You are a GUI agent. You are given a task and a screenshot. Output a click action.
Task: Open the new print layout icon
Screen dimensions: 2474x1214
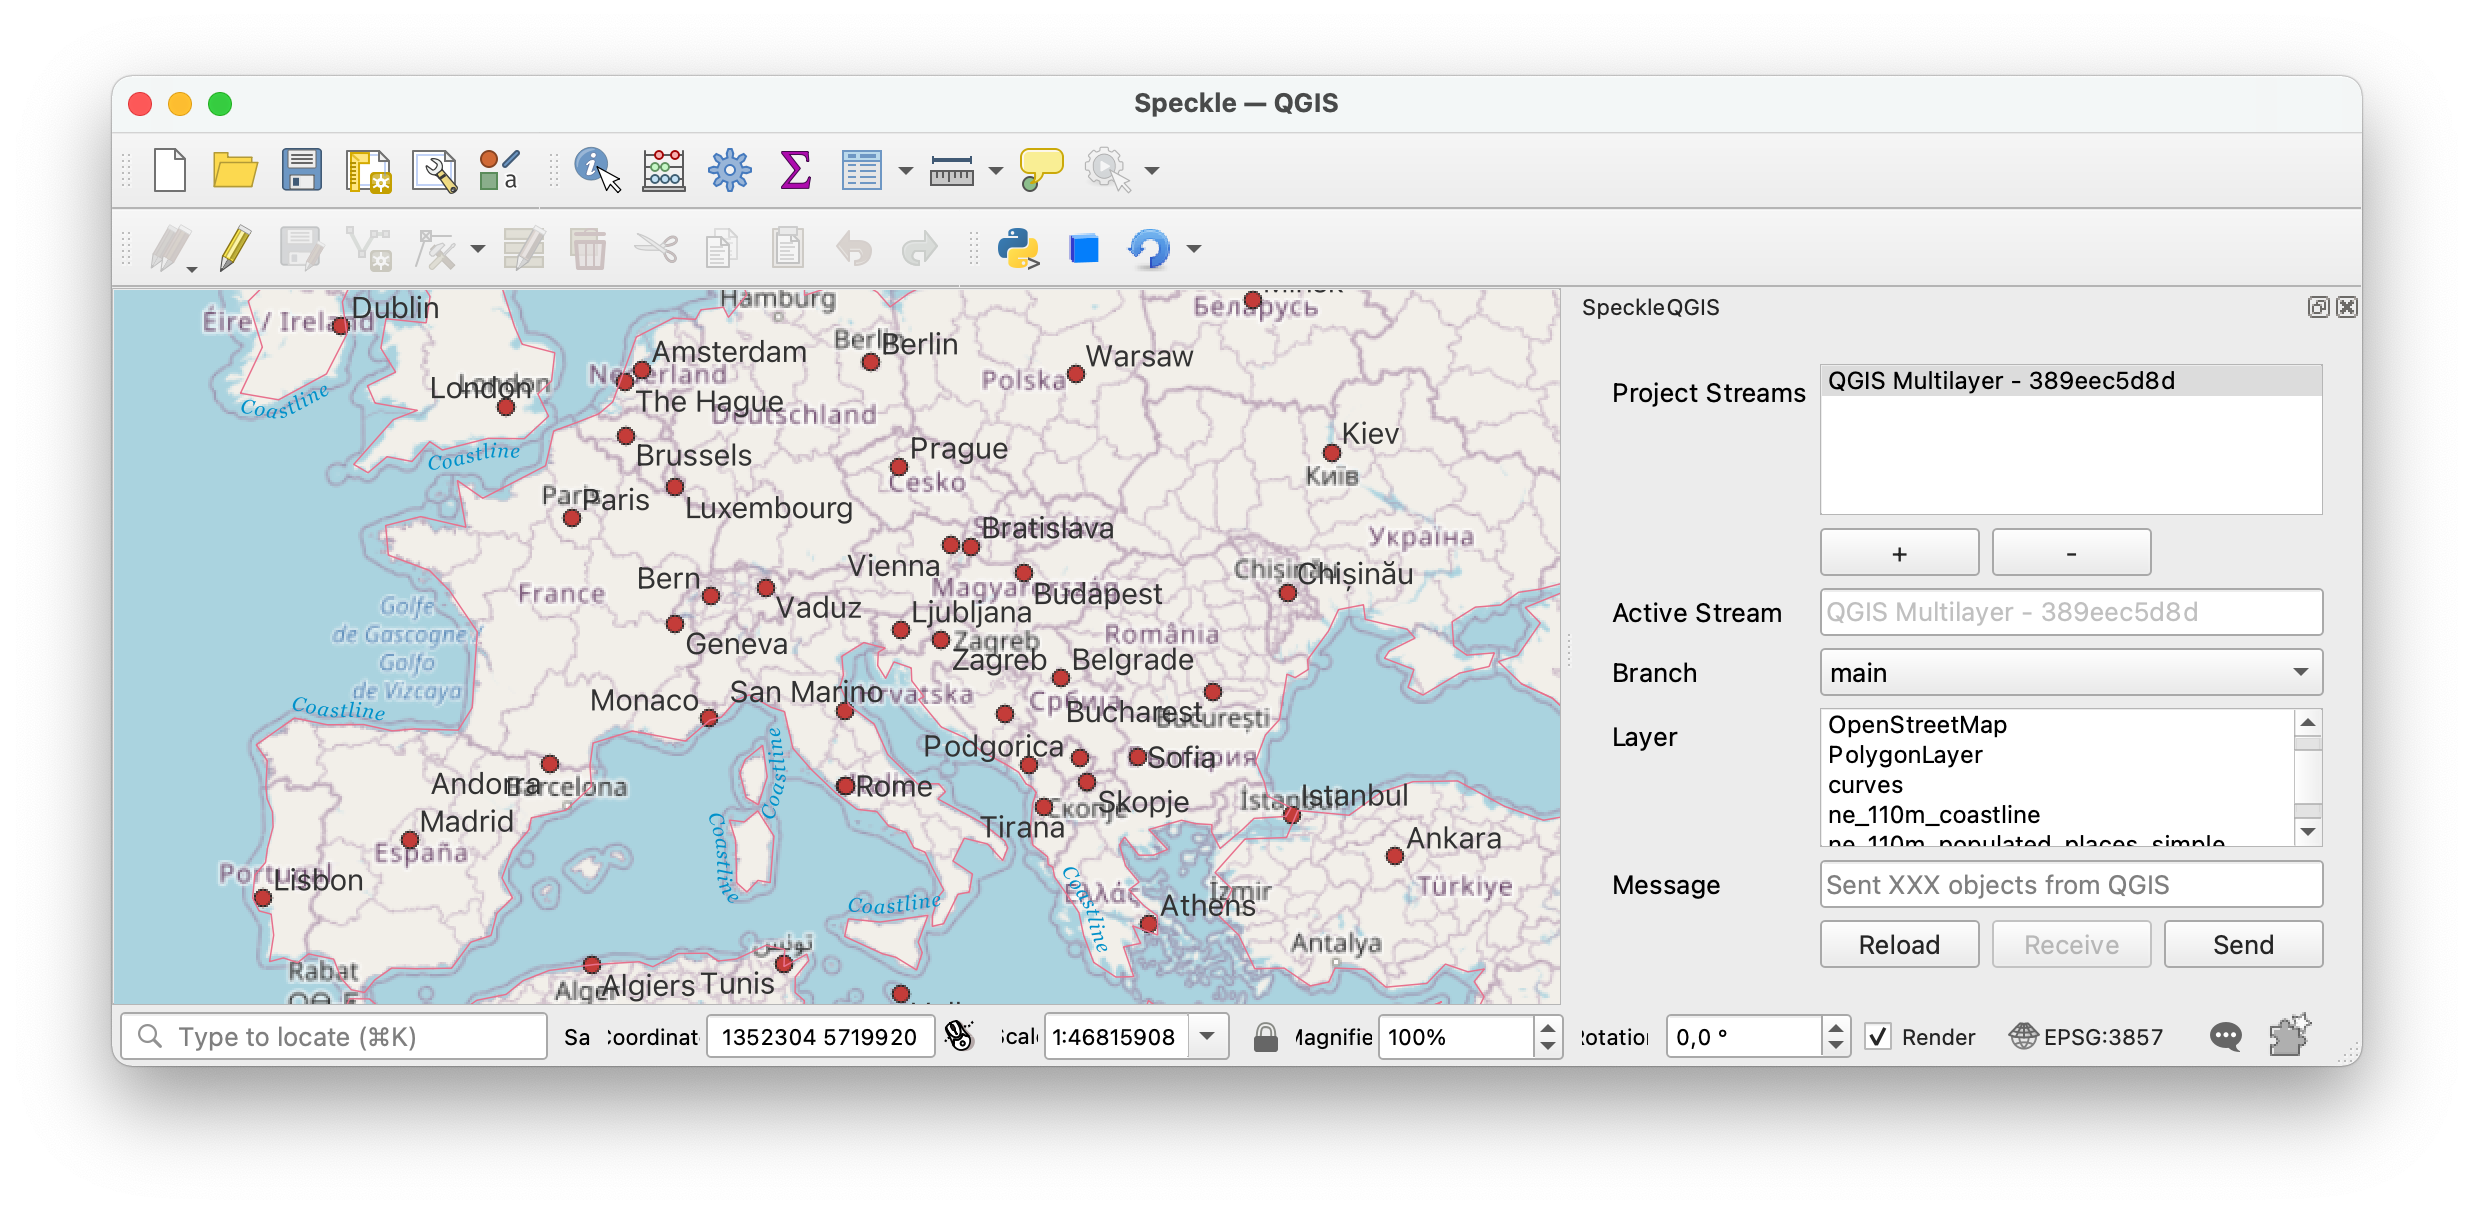click(368, 170)
